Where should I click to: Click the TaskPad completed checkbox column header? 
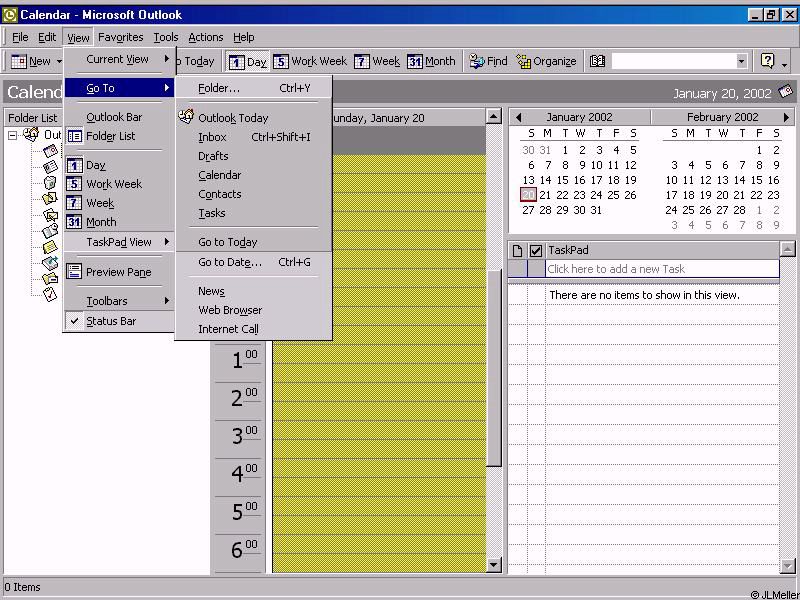coord(536,250)
